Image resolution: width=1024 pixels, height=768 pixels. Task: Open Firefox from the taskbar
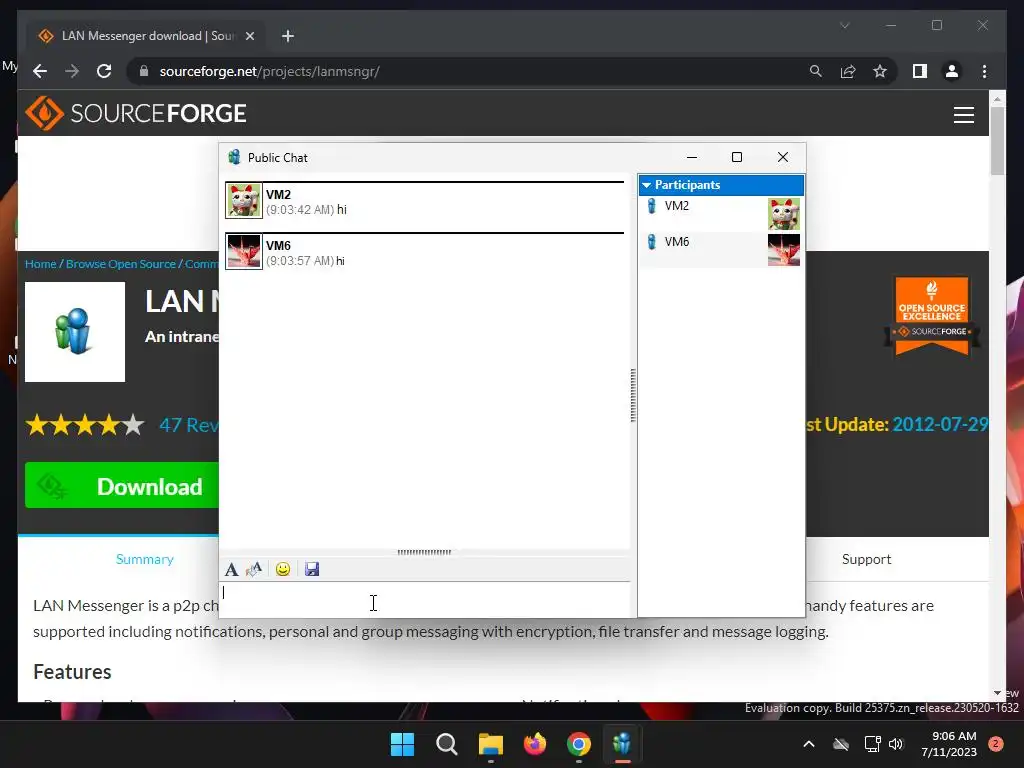[535, 744]
